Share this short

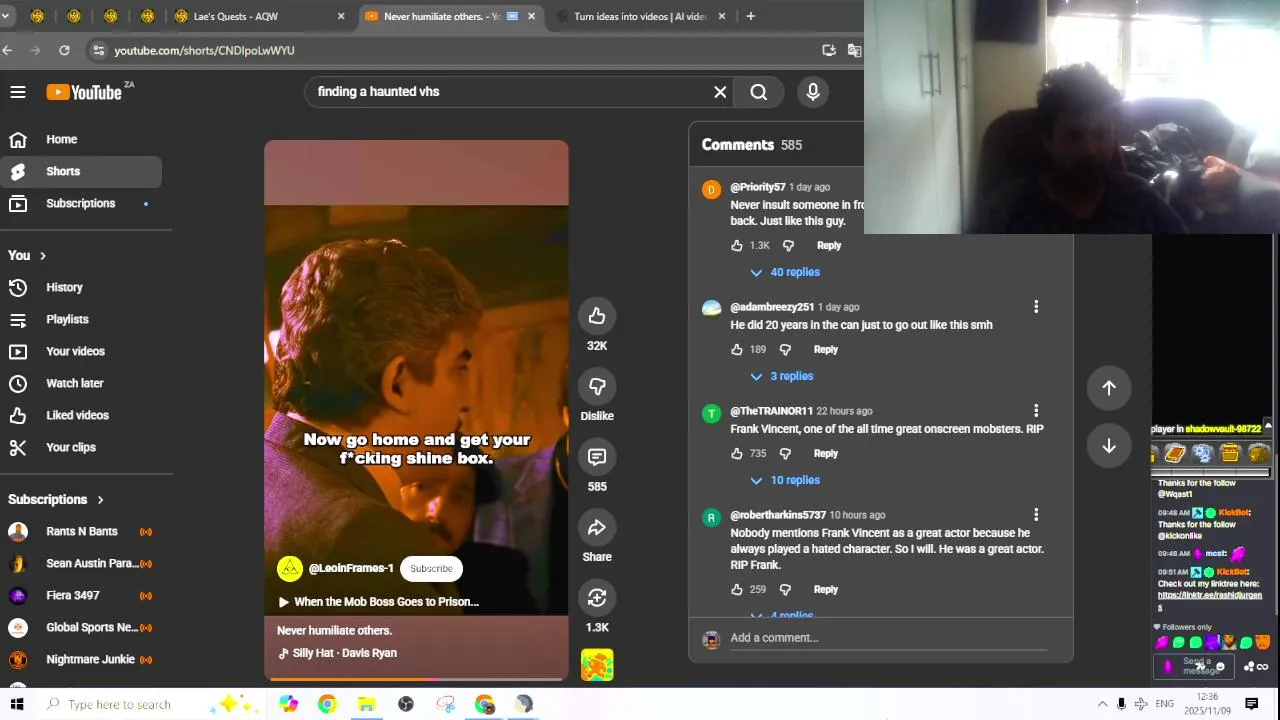pyautogui.click(x=597, y=527)
